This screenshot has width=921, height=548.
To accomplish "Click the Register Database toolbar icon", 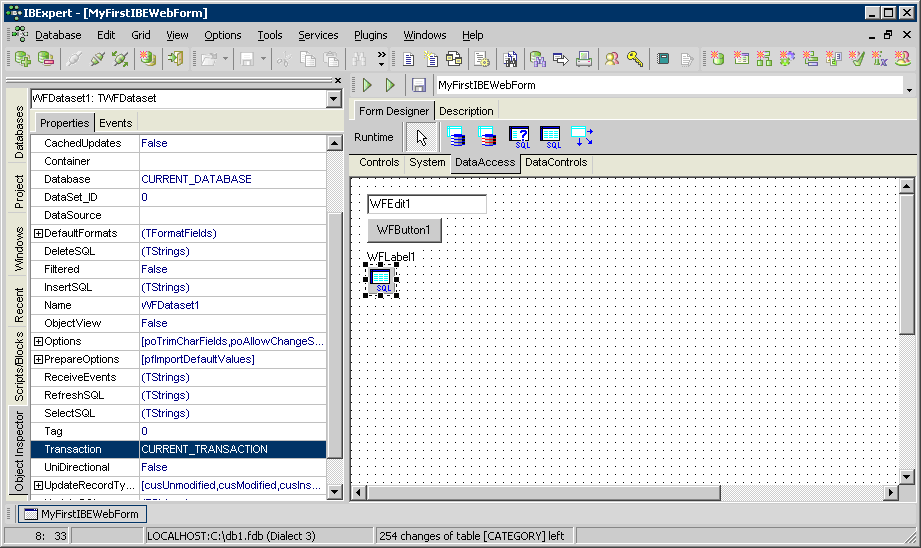I will click(x=22, y=59).
